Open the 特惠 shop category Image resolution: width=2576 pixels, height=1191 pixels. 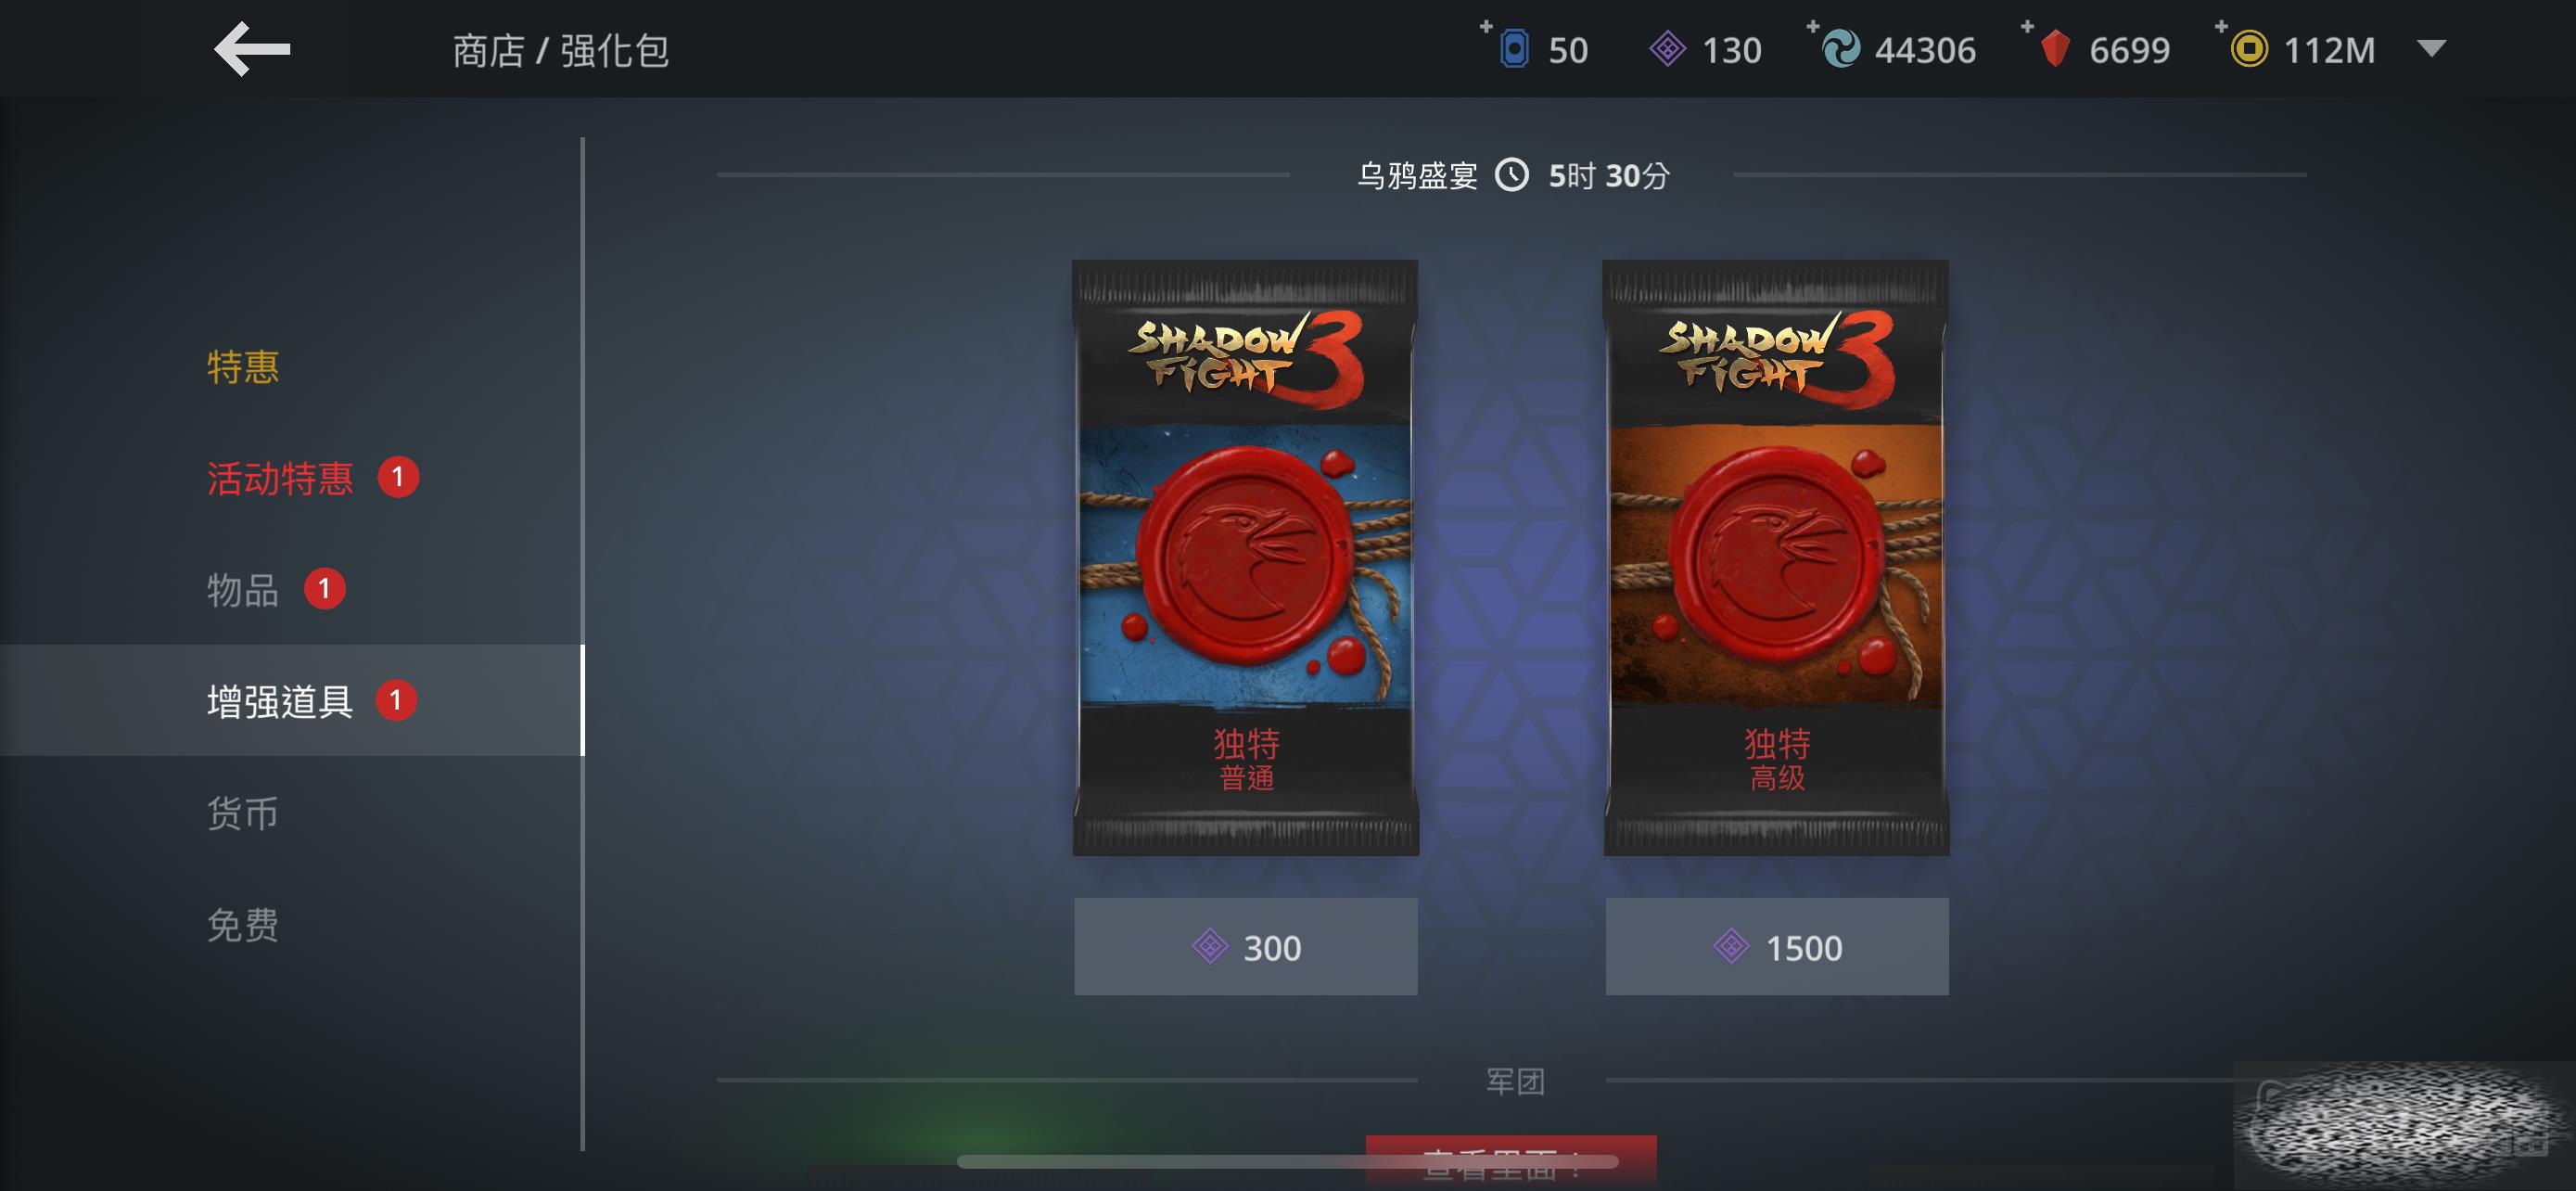[243, 367]
